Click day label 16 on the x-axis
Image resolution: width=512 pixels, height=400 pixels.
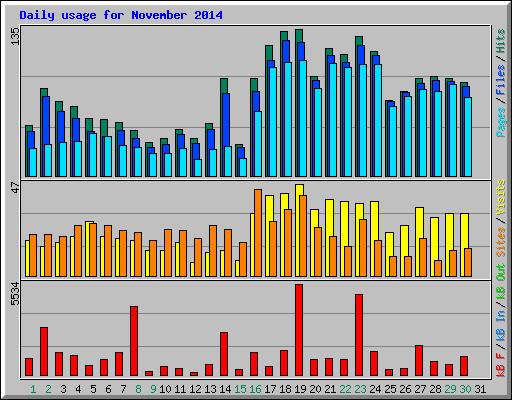255,389
